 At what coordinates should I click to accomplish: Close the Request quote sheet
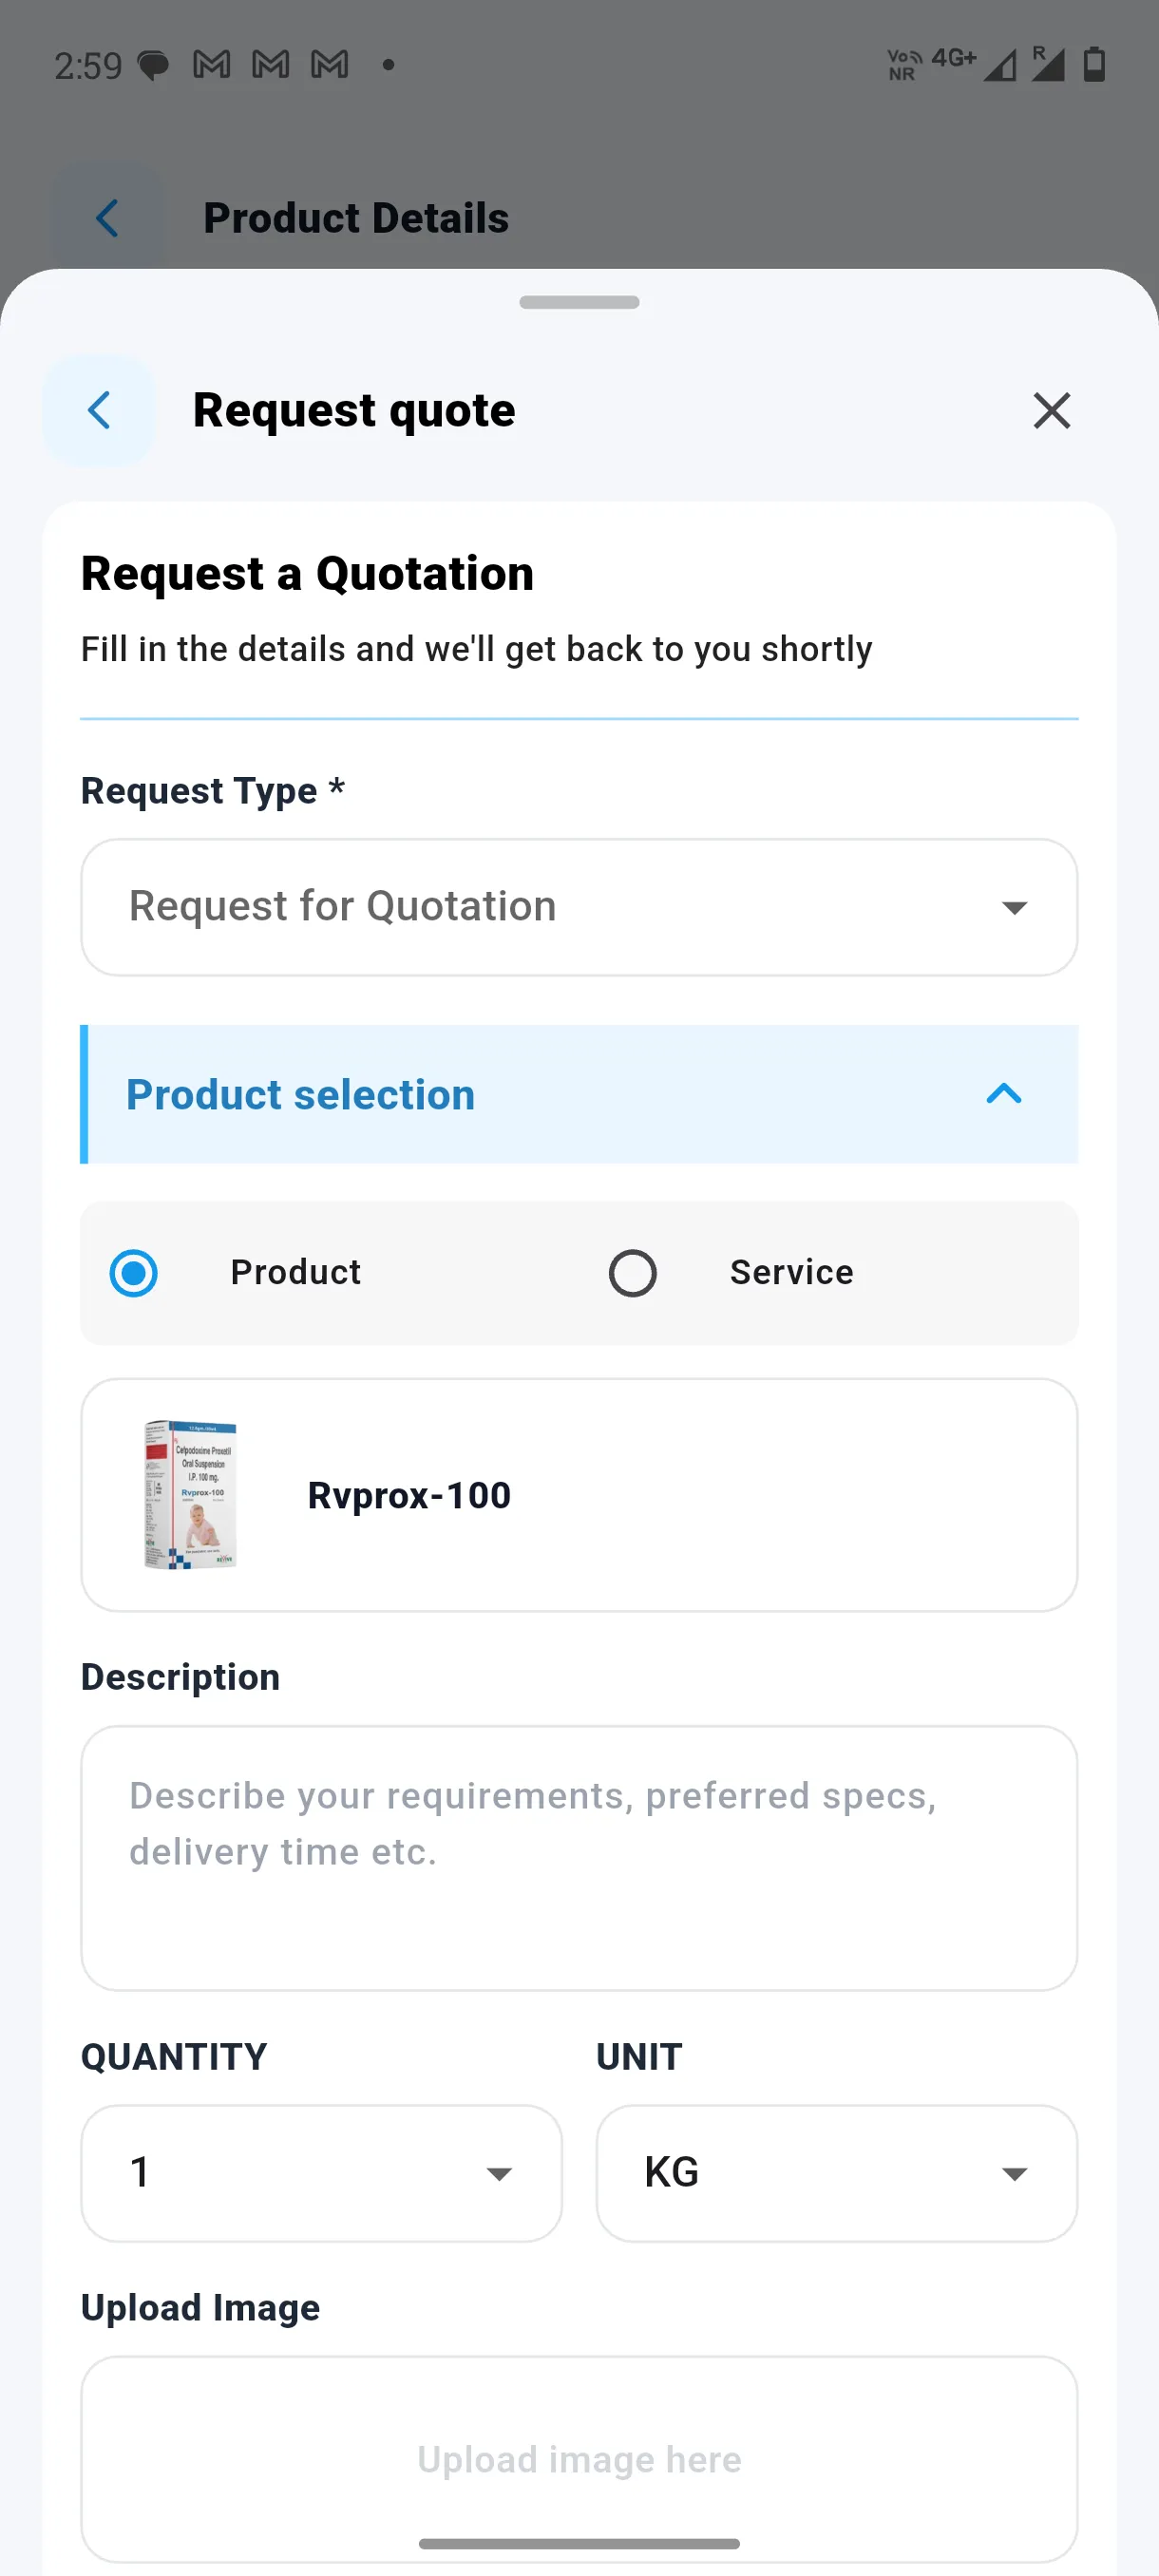pyautogui.click(x=1051, y=411)
